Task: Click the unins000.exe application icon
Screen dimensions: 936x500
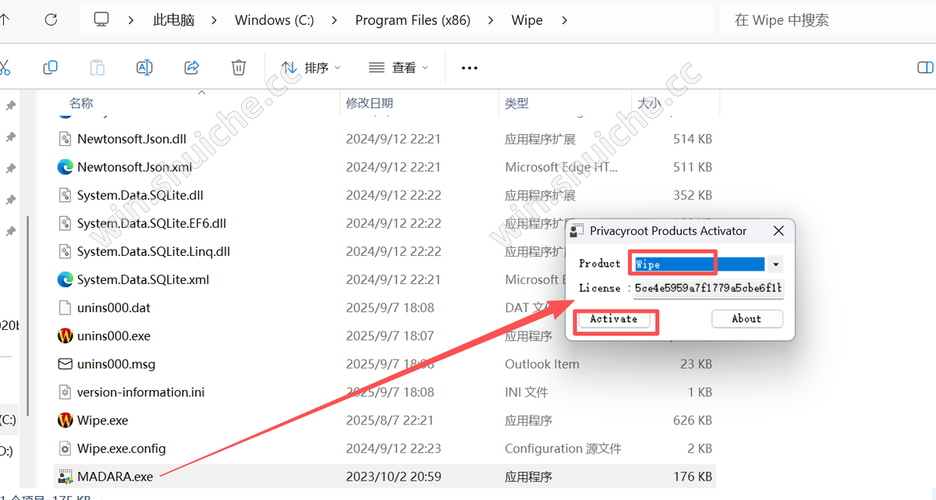Action: pyautogui.click(x=64, y=335)
